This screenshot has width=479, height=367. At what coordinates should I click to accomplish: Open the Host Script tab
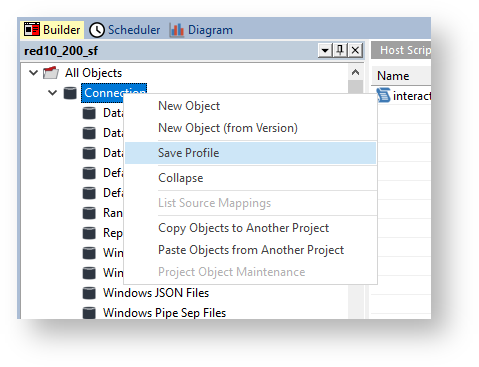[401, 50]
